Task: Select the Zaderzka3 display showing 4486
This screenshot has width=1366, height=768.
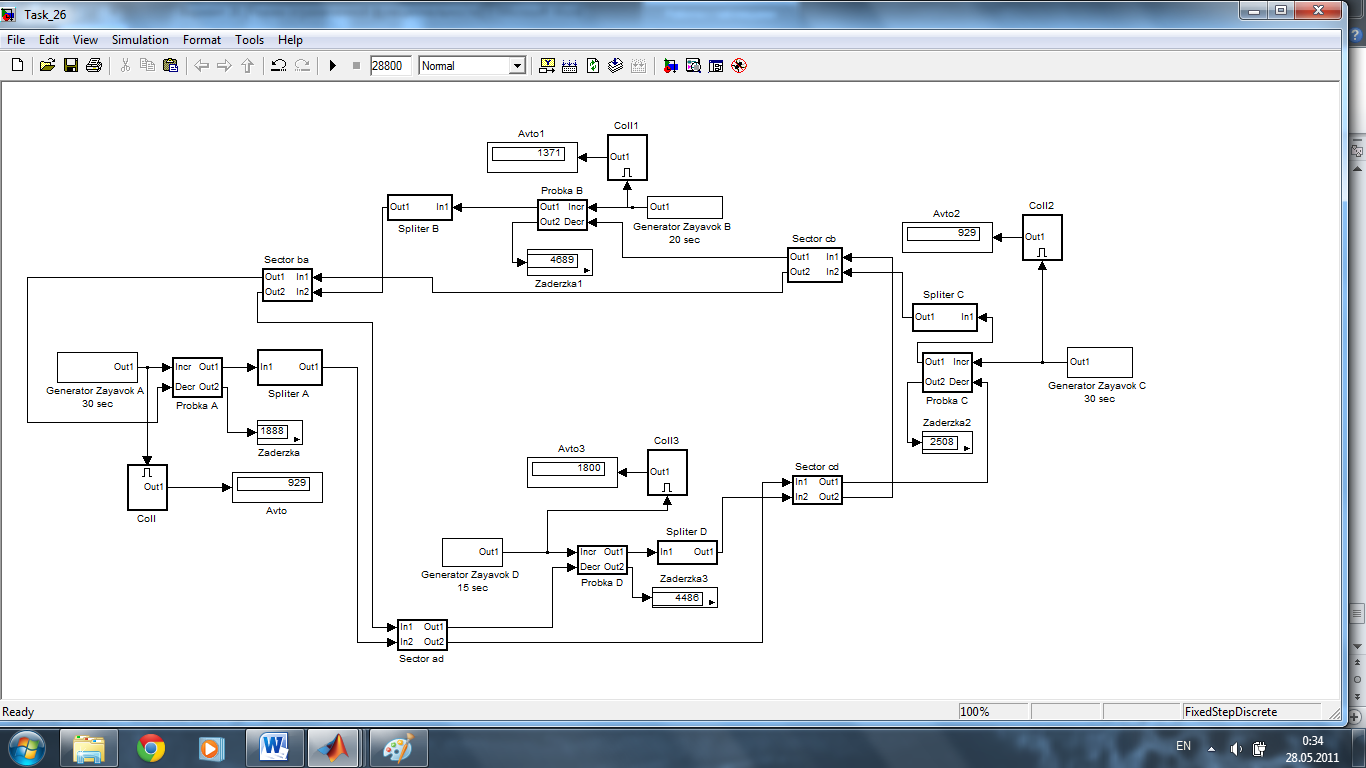Action: [684, 598]
